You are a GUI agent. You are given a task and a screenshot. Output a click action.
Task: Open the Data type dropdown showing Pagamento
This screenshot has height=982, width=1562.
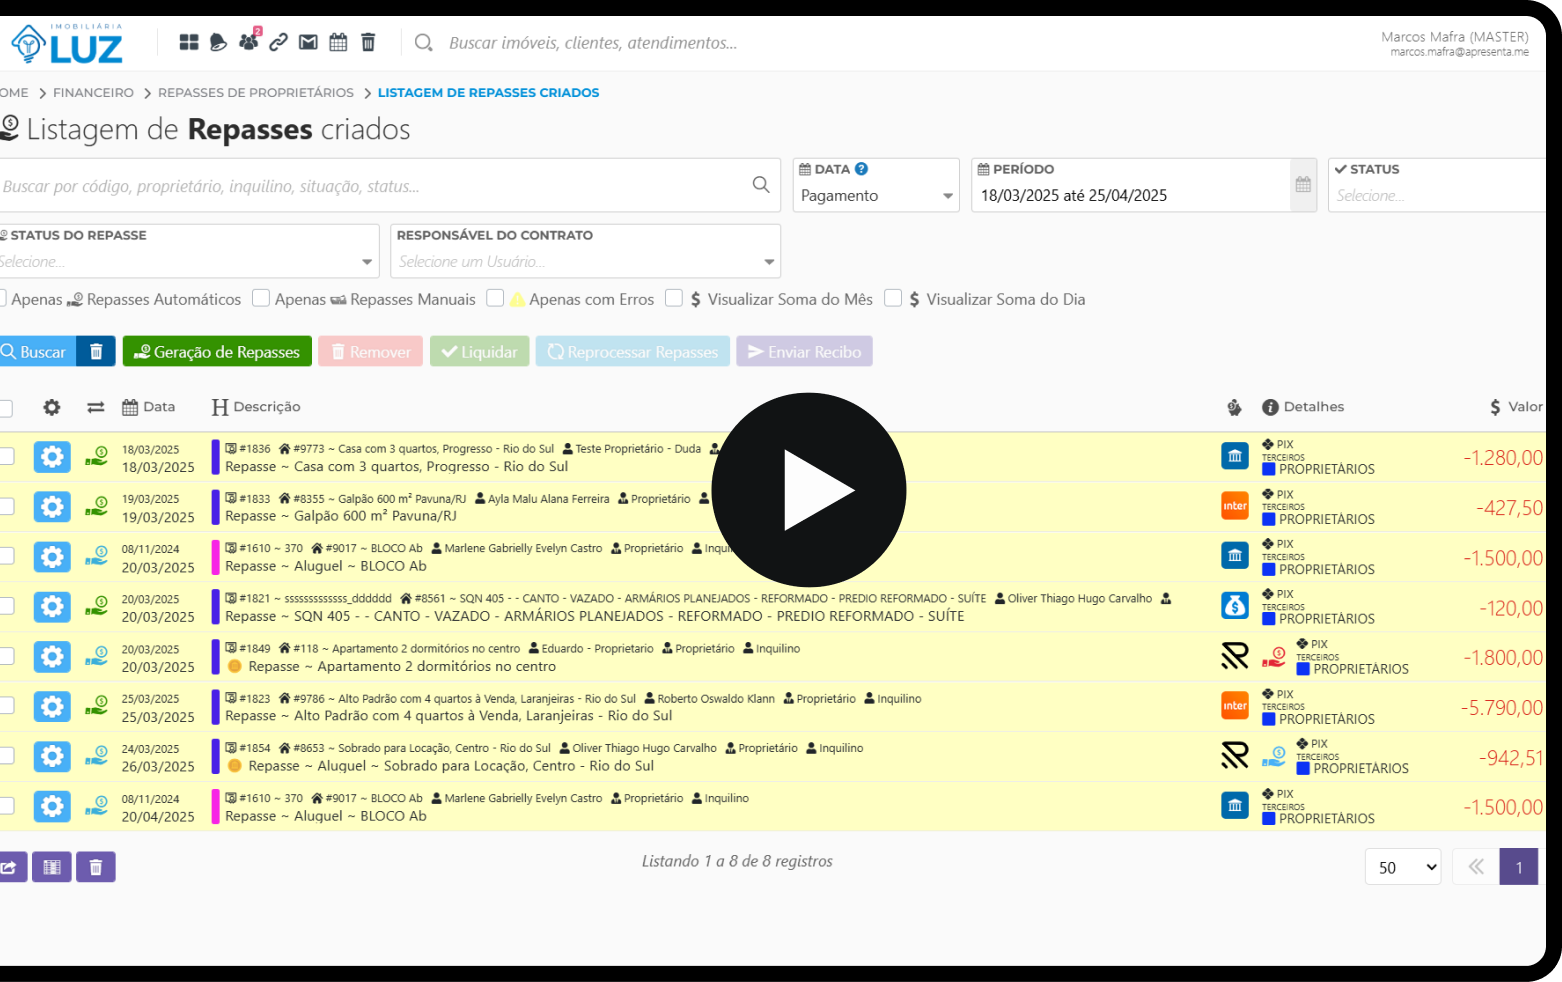pos(876,196)
